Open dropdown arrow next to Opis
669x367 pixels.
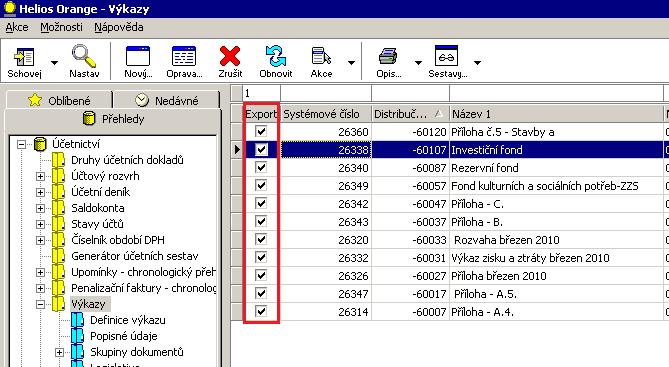[x=418, y=63]
